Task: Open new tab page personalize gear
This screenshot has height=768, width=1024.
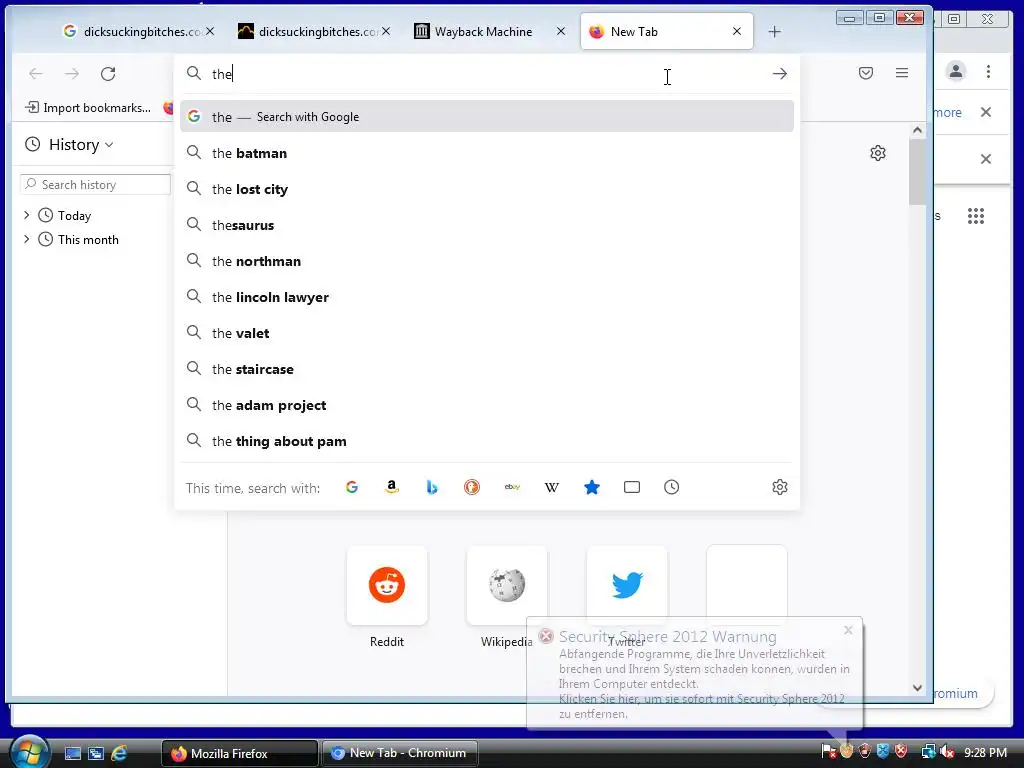Action: point(878,153)
